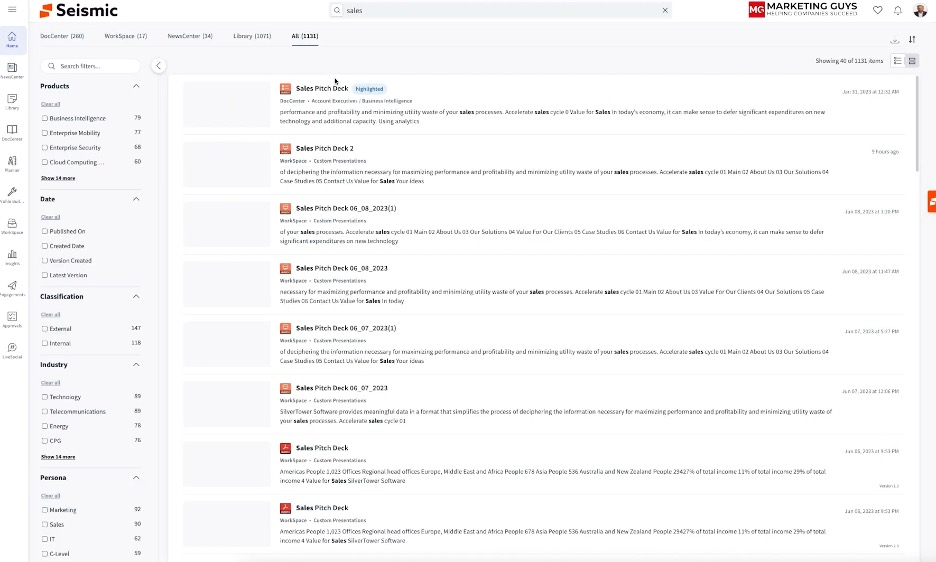Viewport: 936px width, 562px height.
Task: Collapse the Date filter section
Action: 136,199
